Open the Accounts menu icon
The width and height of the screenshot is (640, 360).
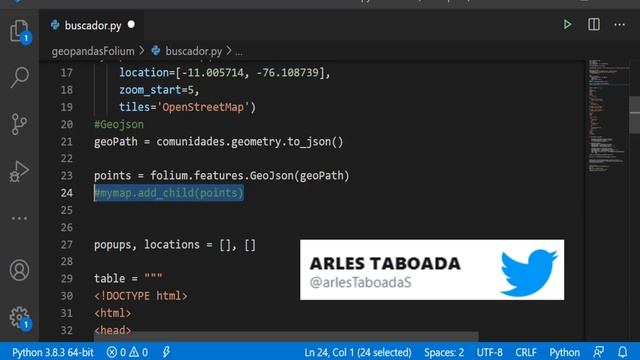(x=19, y=270)
